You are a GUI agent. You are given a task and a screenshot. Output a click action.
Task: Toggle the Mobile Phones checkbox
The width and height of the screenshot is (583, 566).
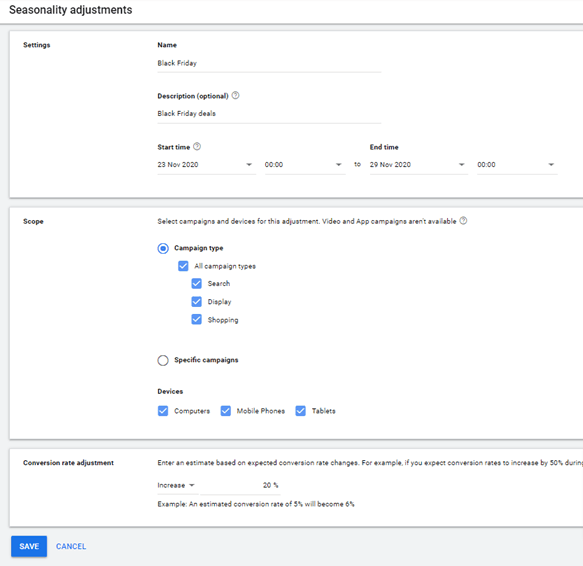point(226,411)
